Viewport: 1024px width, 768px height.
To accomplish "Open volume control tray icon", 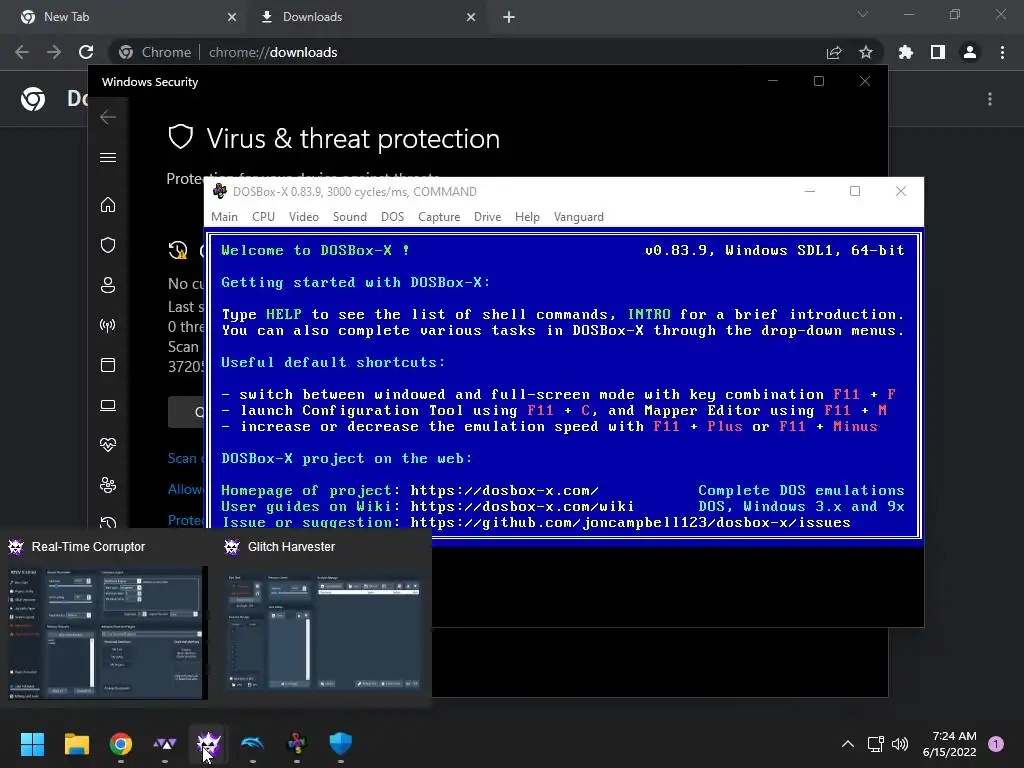I will (x=900, y=744).
